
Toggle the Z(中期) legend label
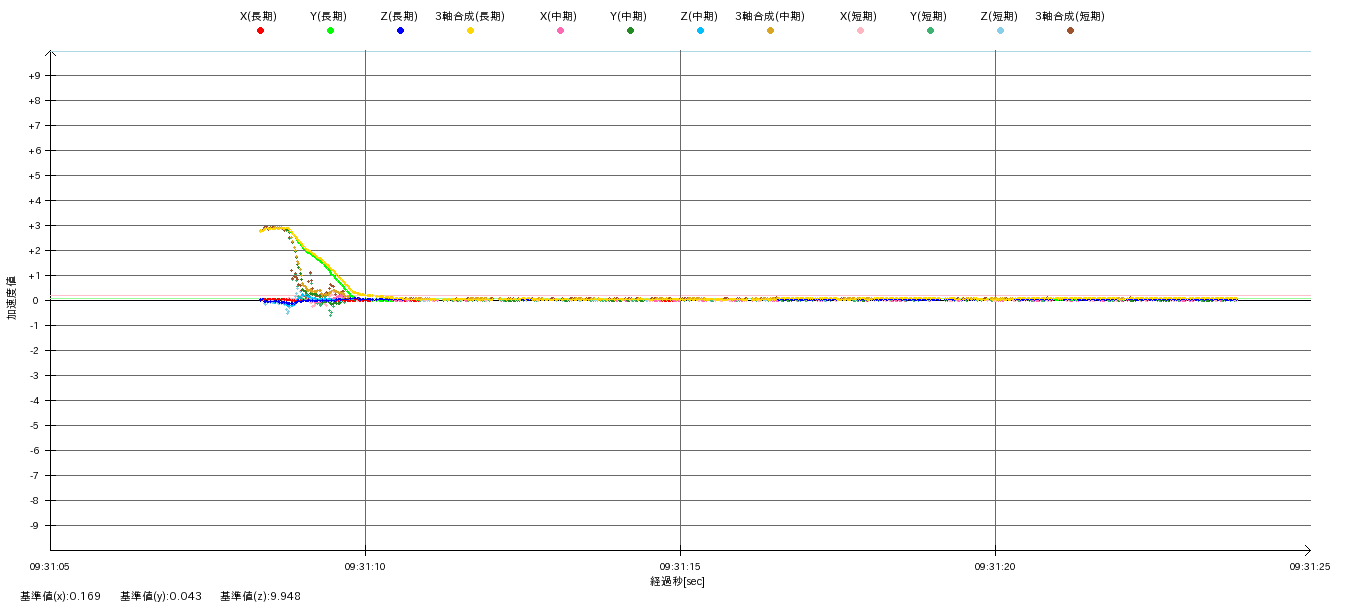698,17
